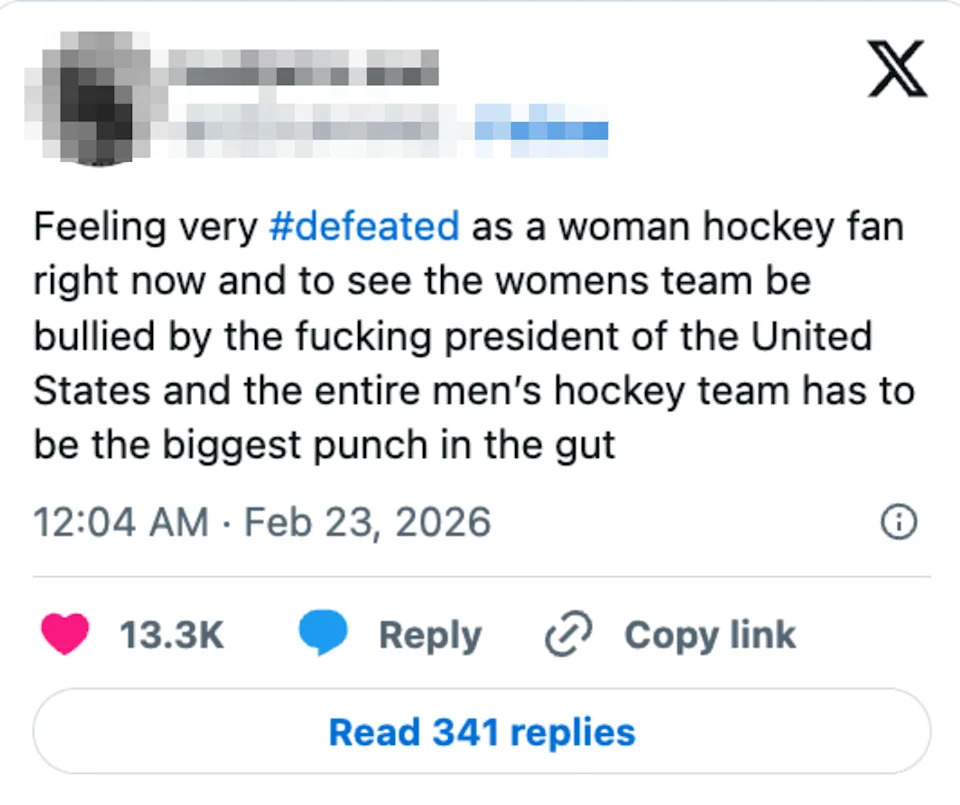Click the Reply button
960x805 pixels.
(x=430, y=634)
